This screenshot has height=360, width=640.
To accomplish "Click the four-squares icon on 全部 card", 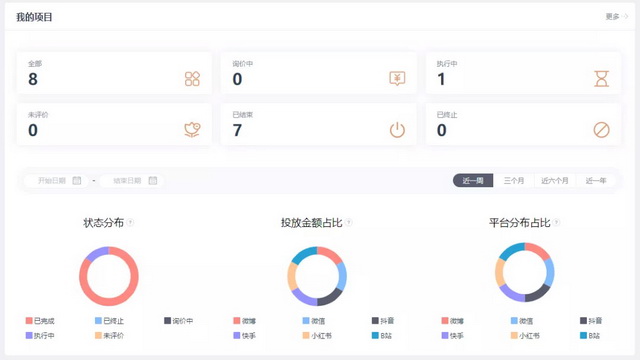I will [192, 79].
